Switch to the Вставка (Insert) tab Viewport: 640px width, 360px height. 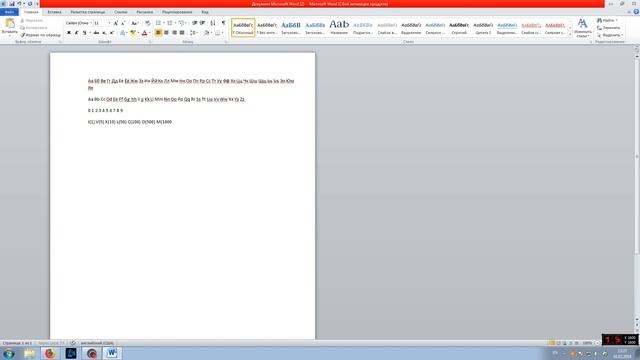[54, 12]
